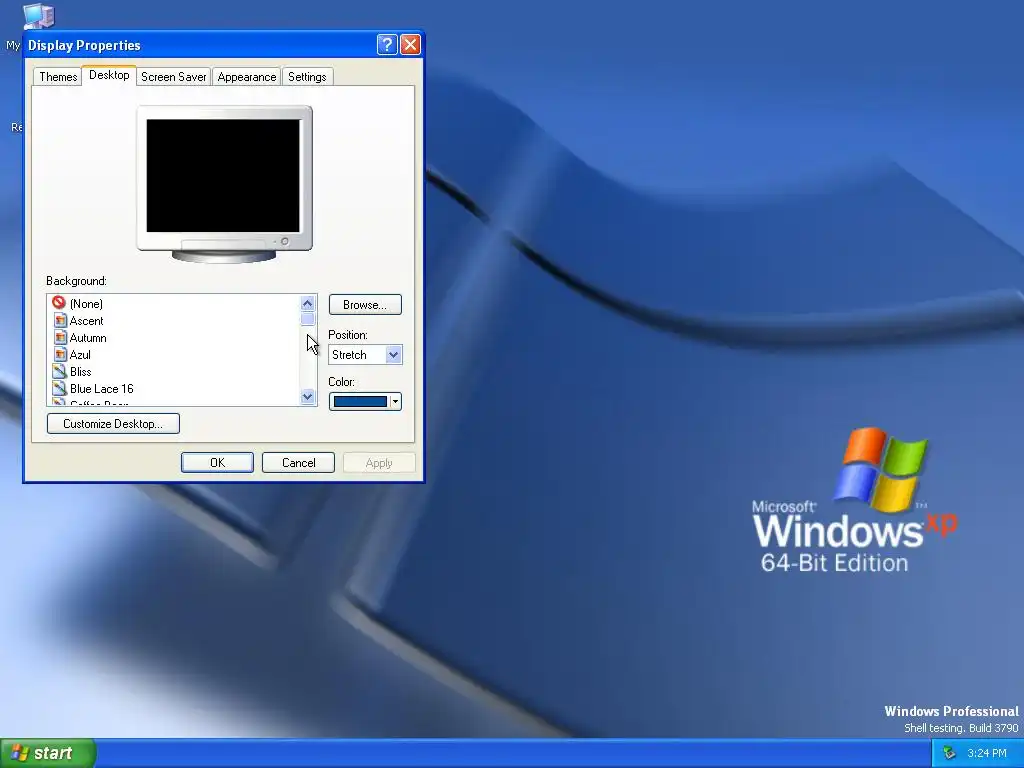Switch to the Desktop tab
This screenshot has height=768, width=1024.
(x=109, y=75)
